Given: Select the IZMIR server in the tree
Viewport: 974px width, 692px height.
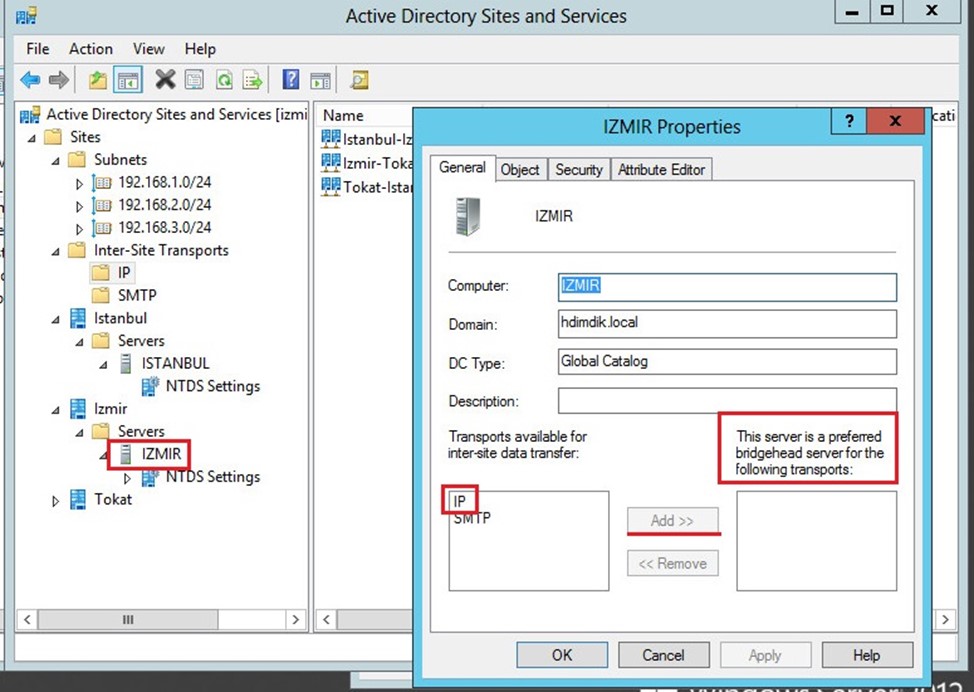Looking at the screenshot, I should (161, 454).
